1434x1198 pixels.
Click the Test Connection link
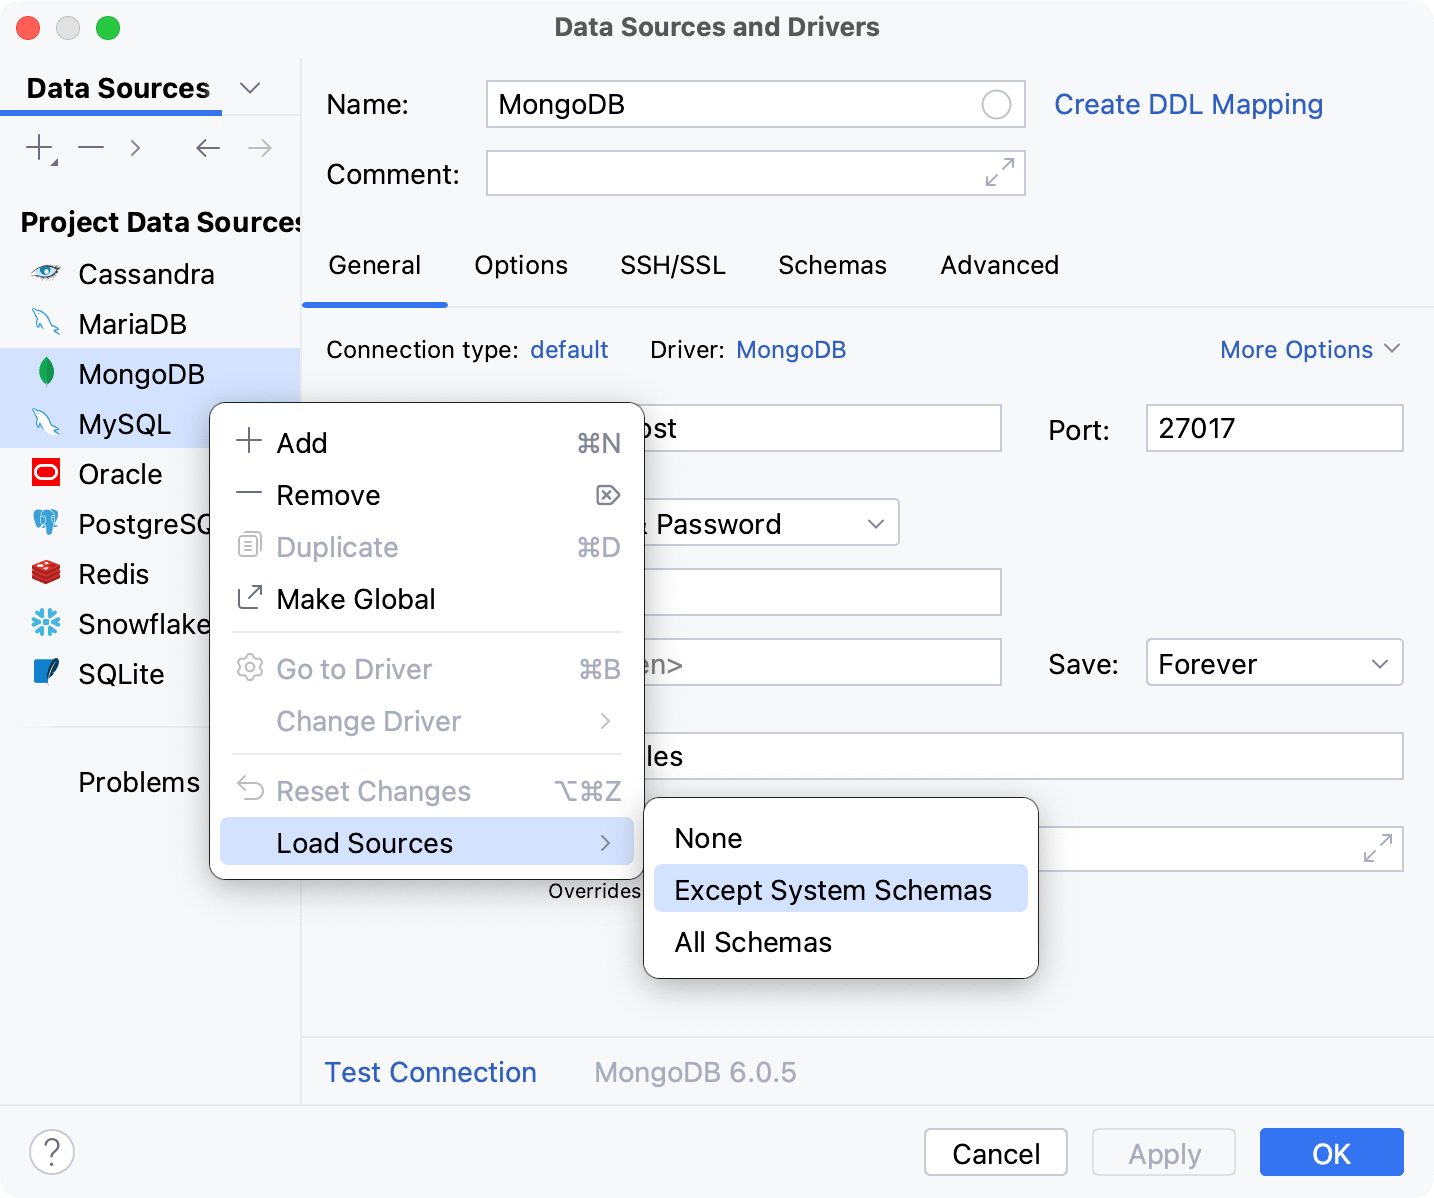(x=430, y=1071)
